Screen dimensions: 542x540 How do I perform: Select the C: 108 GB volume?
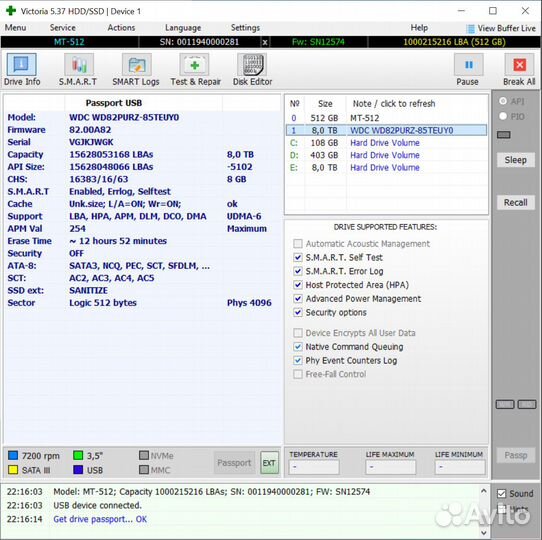tap(386, 143)
